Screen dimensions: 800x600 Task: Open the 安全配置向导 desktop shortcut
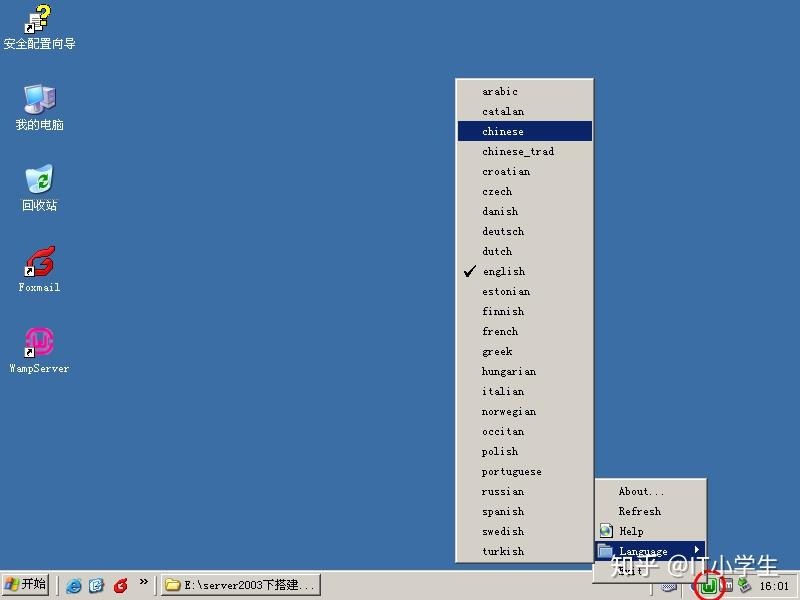[x=39, y=28]
